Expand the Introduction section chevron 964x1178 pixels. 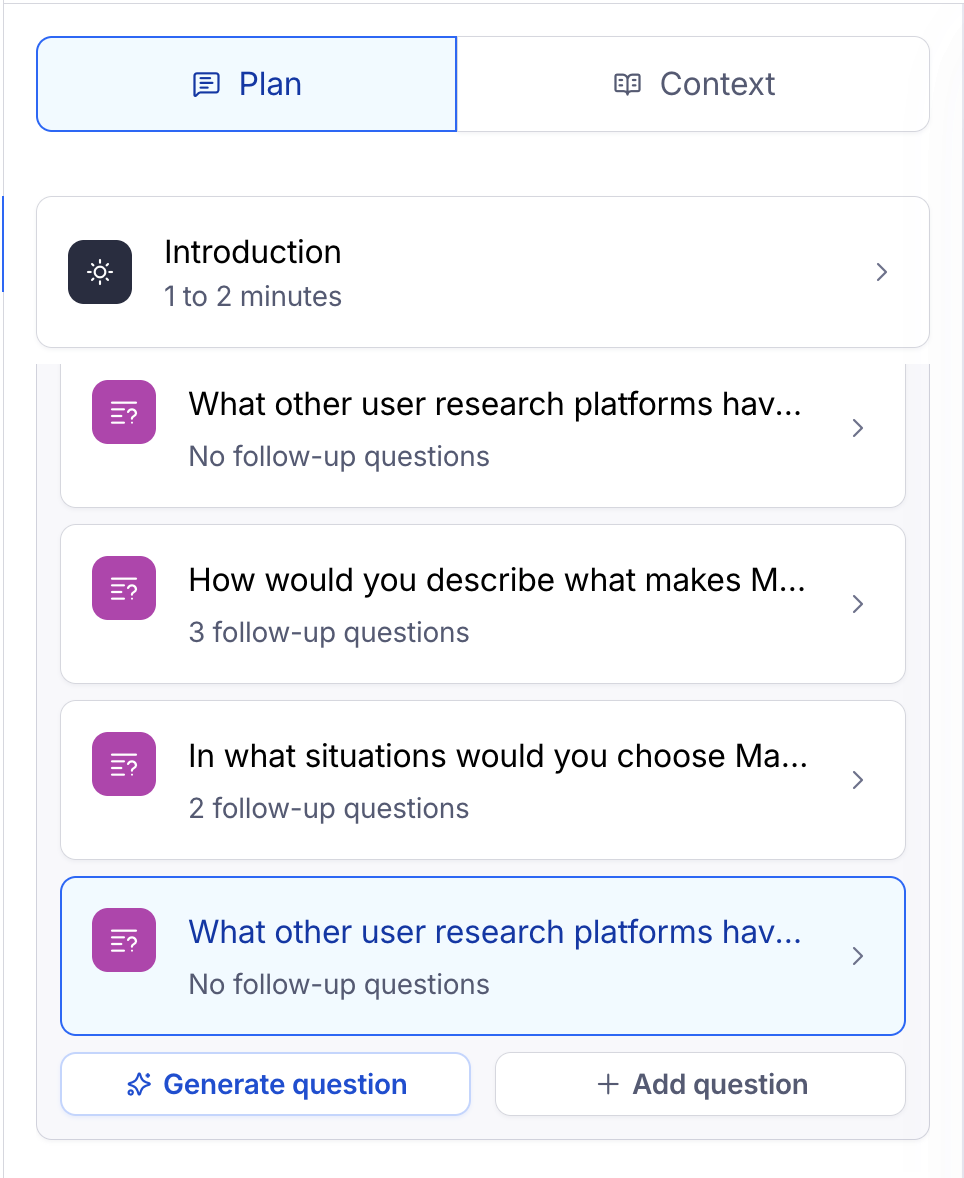point(881,272)
